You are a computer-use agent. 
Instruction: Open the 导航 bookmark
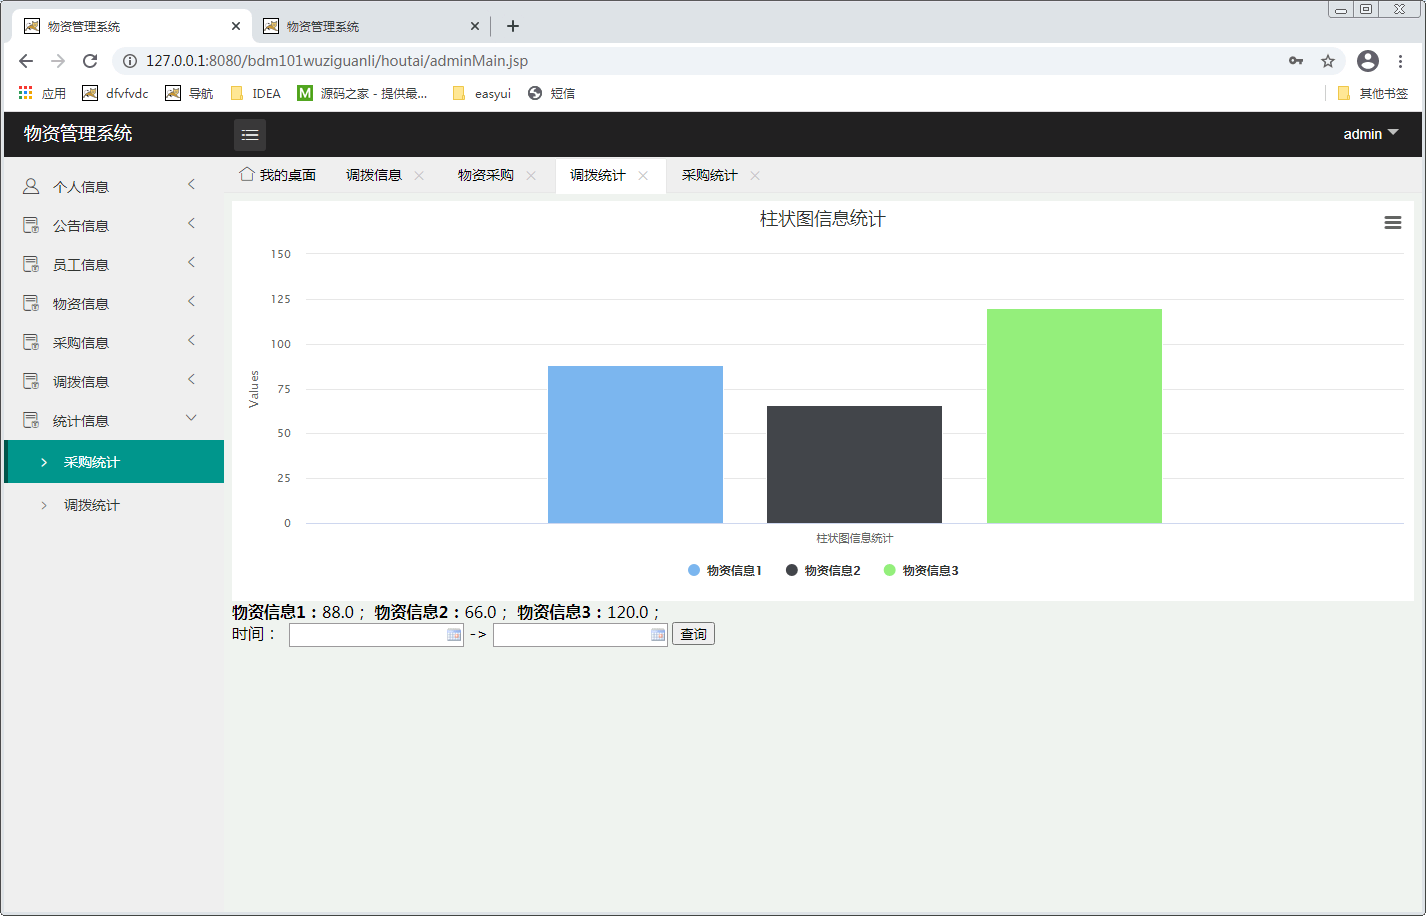click(x=189, y=93)
